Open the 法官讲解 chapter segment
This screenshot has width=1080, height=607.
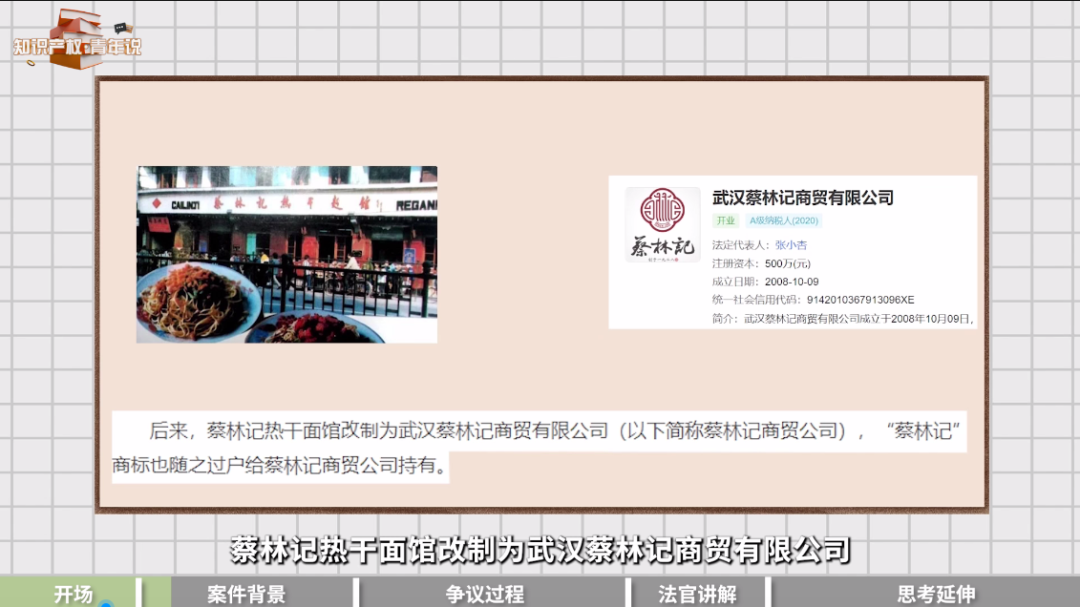[697, 594]
